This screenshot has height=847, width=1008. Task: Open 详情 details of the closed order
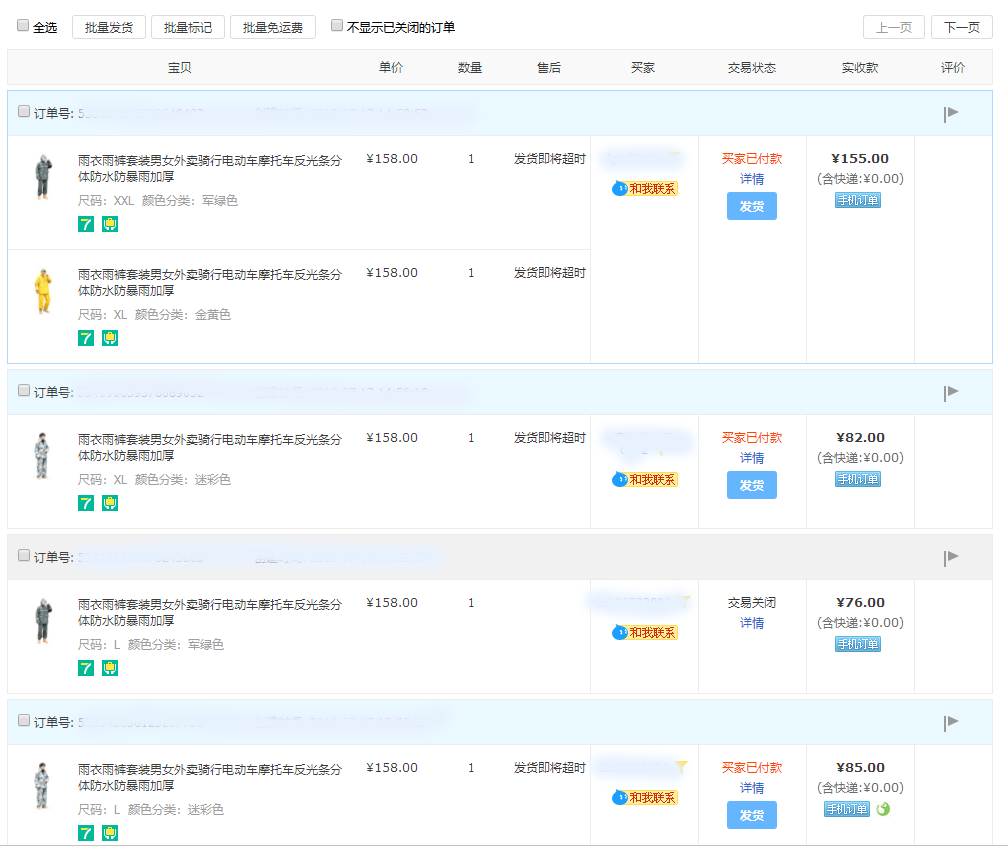point(751,621)
